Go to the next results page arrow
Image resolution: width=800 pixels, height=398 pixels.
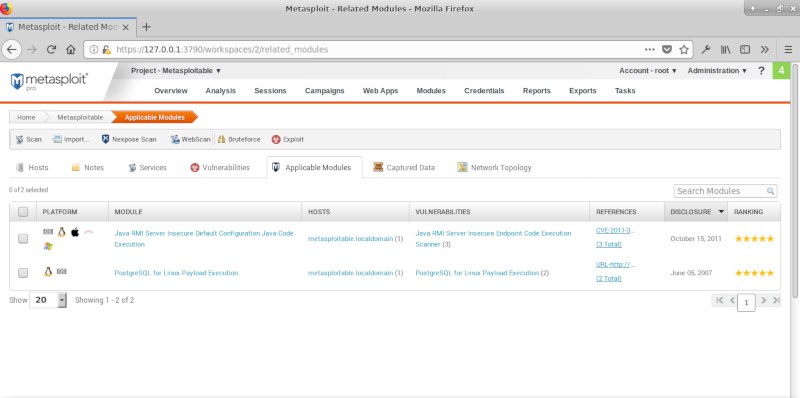click(764, 300)
